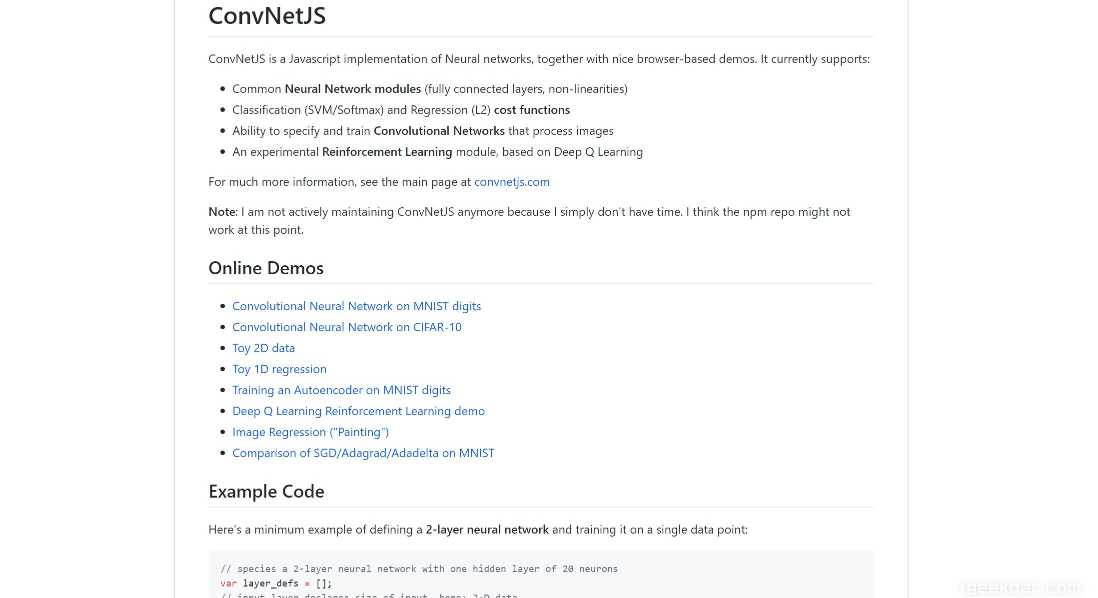
Task: Click the ConvNetJS page heading
Action: click(x=267, y=16)
